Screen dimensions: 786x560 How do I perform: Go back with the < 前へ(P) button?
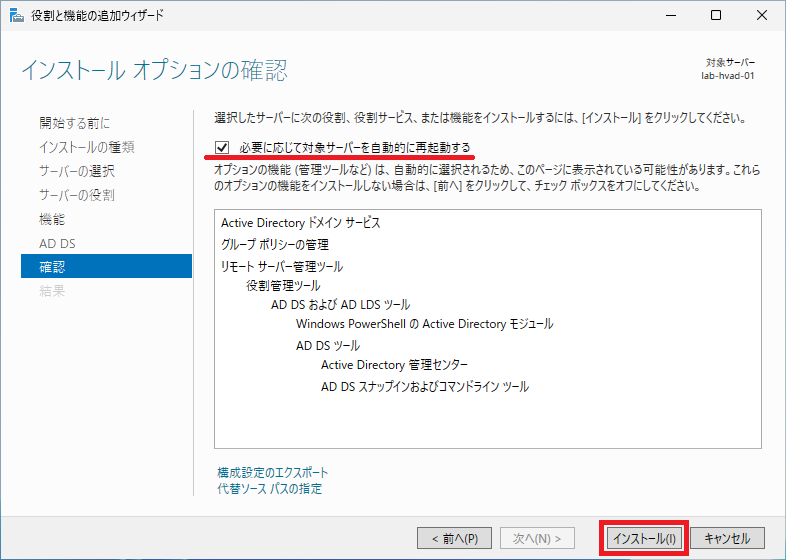click(x=454, y=538)
